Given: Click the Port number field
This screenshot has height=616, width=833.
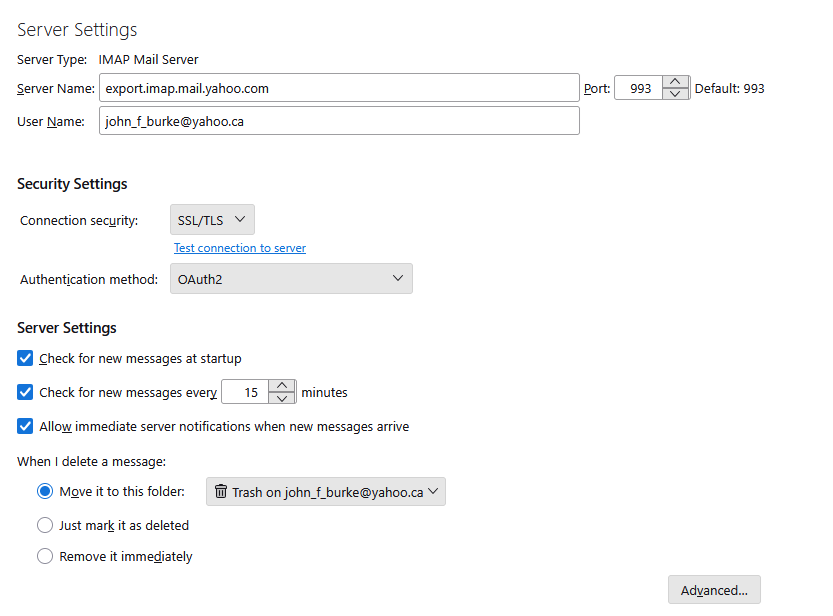Looking at the screenshot, I should coord(640,88).
